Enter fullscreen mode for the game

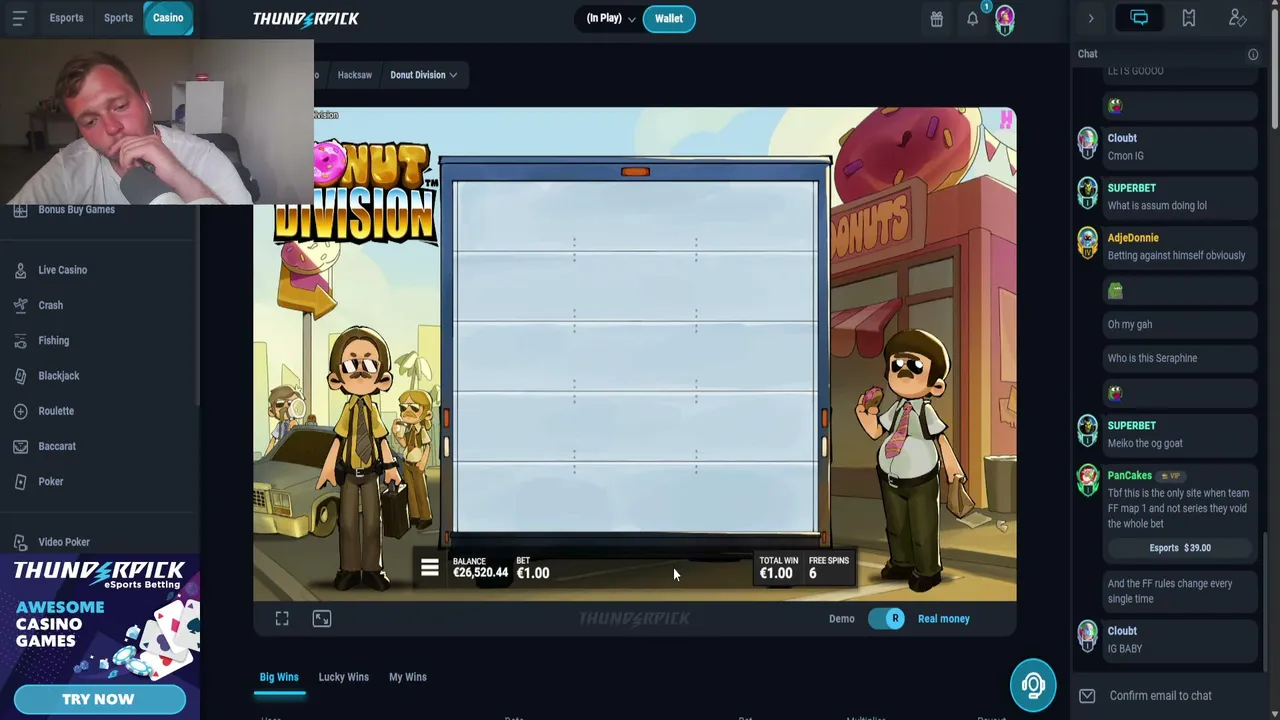pyautogui.click(x=282, y=619)
